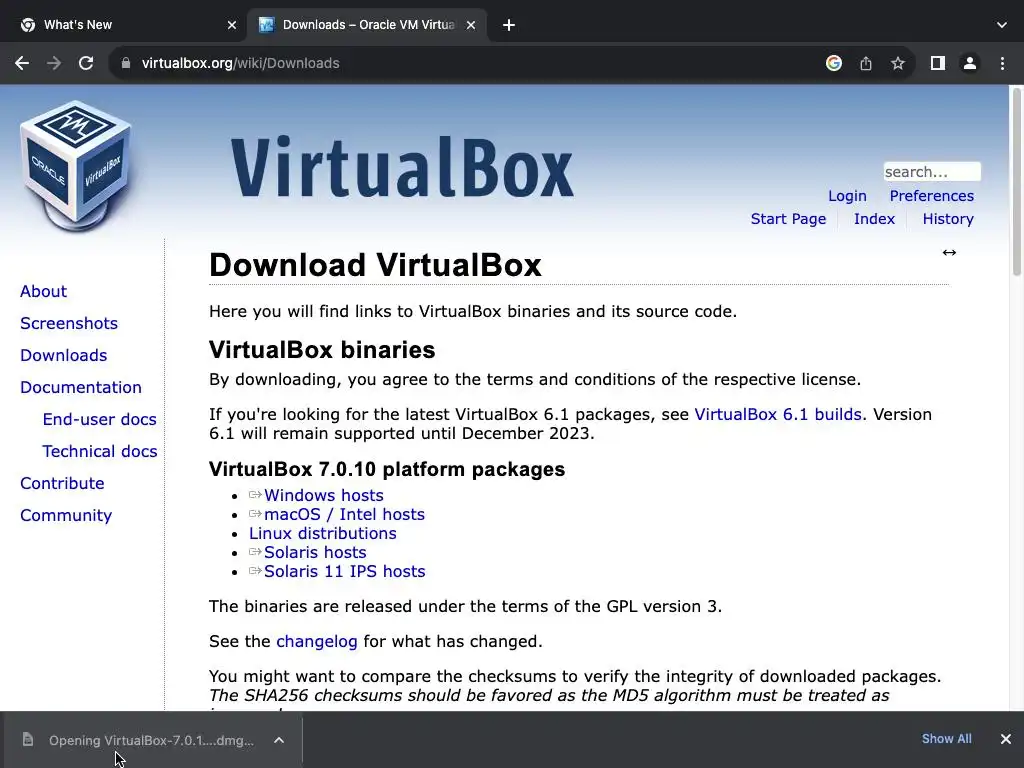Click the page vertical scrollbar thumb
The width and height of the screenshot is (1024, 768).
tap(1016, 182)
